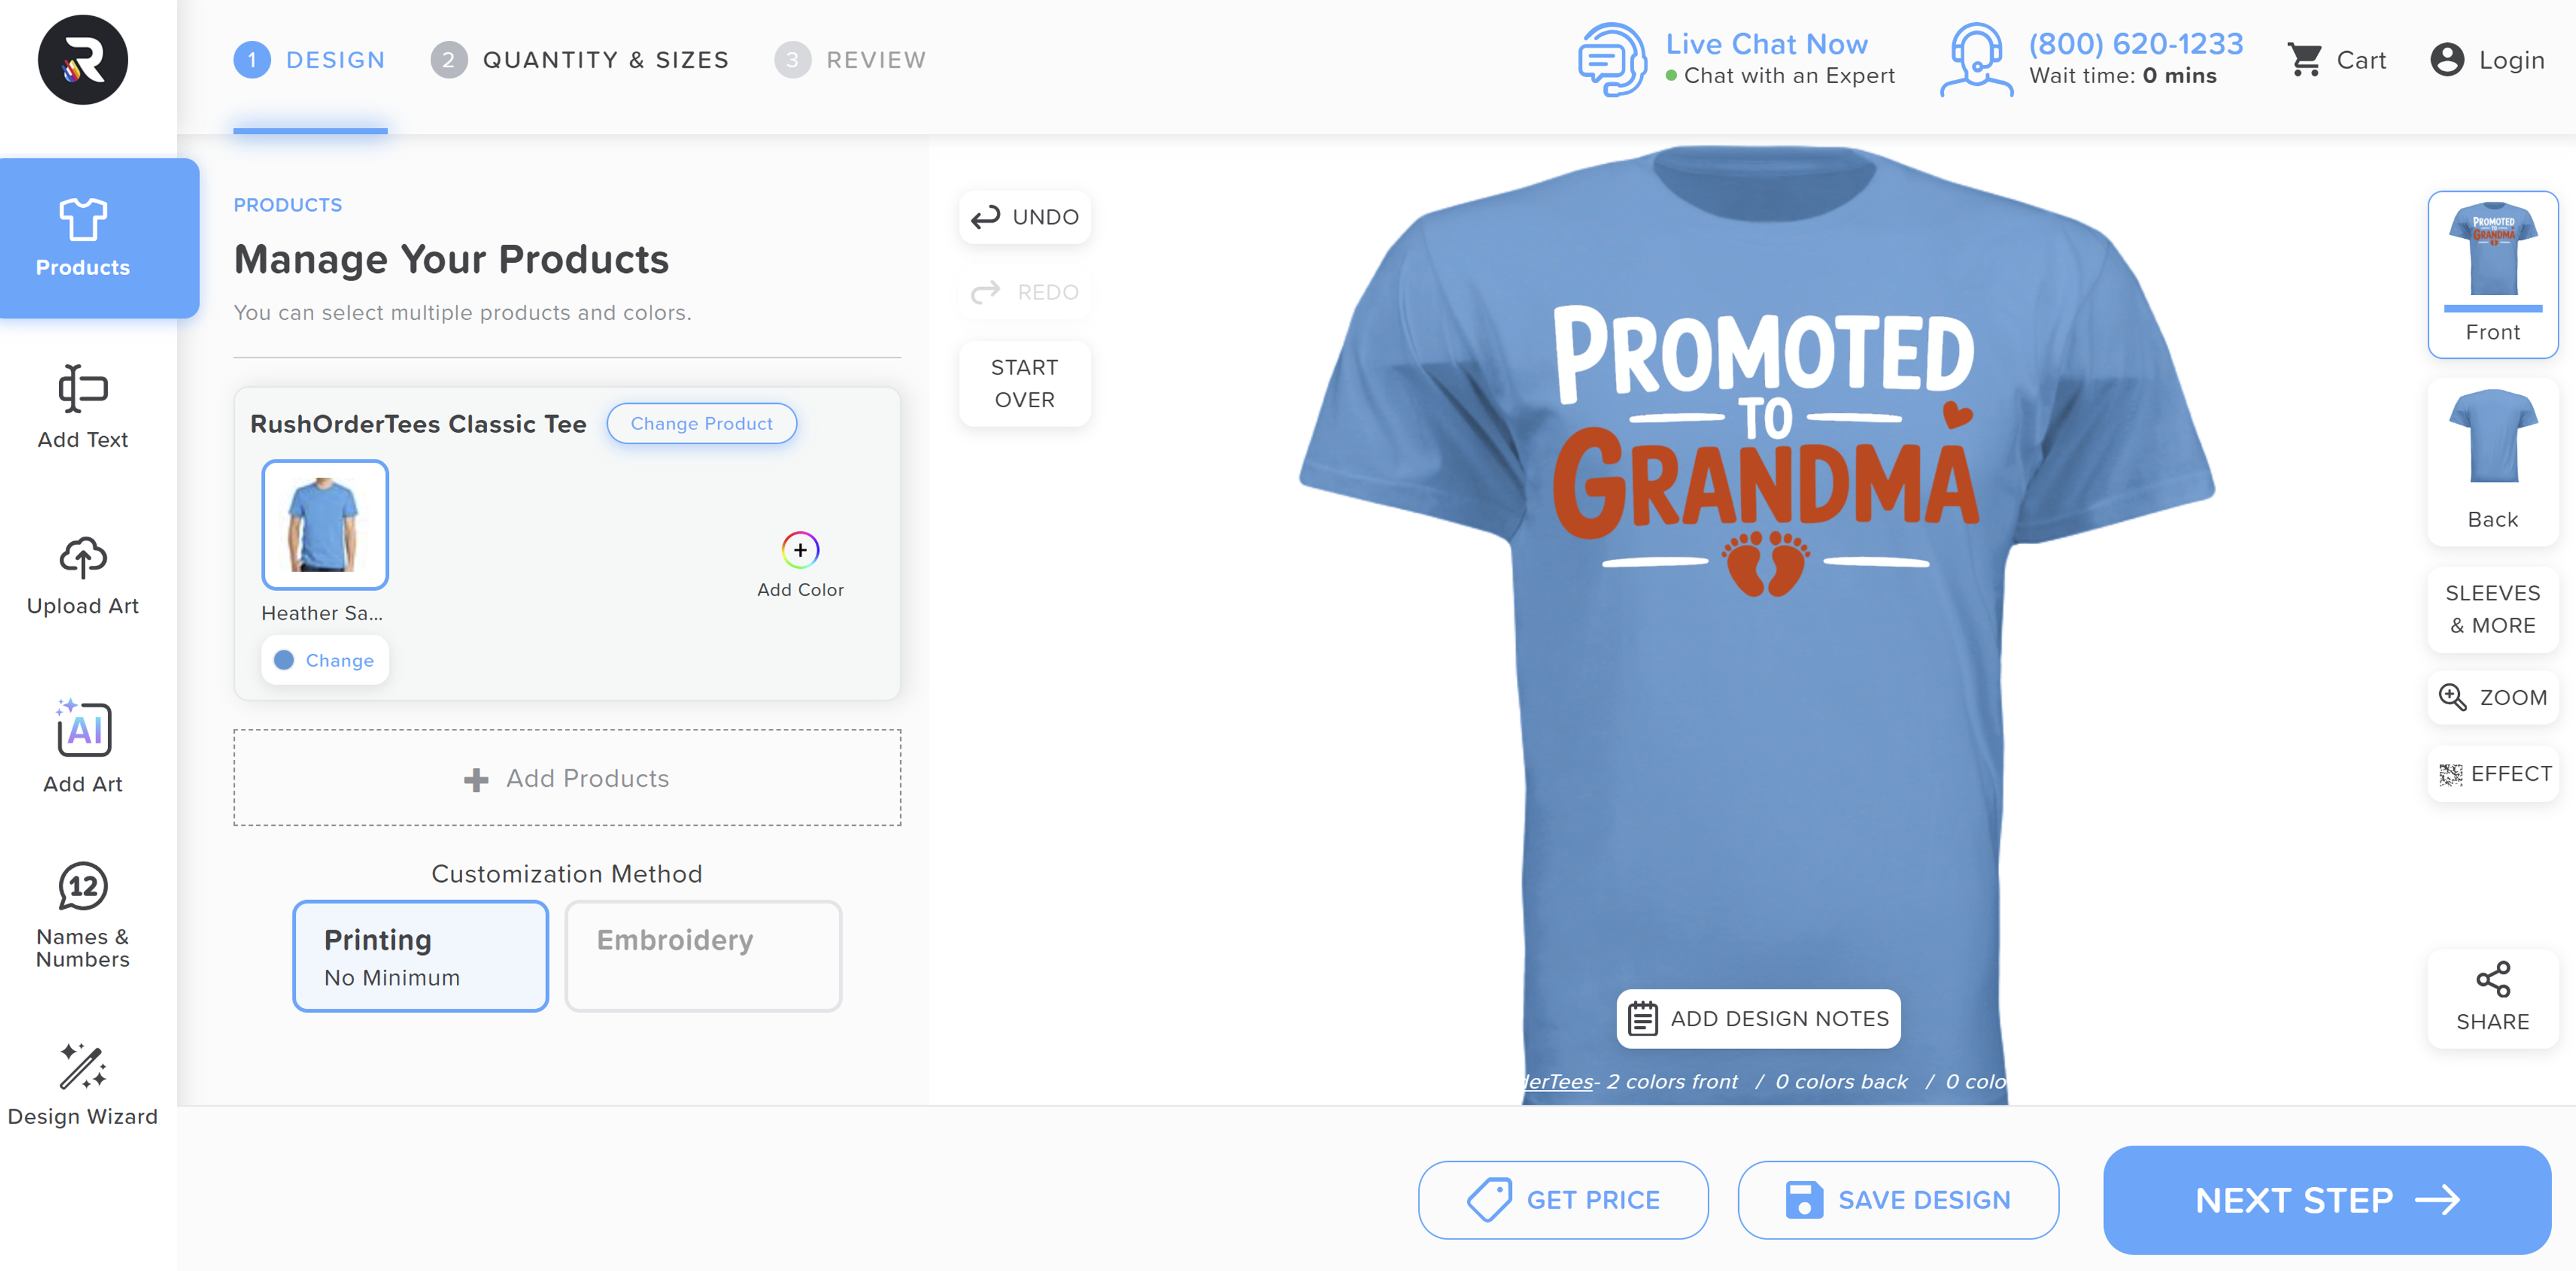Launch the Design Wizard
The height and width of the screenshot is (1271, 2576).
point(83,1085)
